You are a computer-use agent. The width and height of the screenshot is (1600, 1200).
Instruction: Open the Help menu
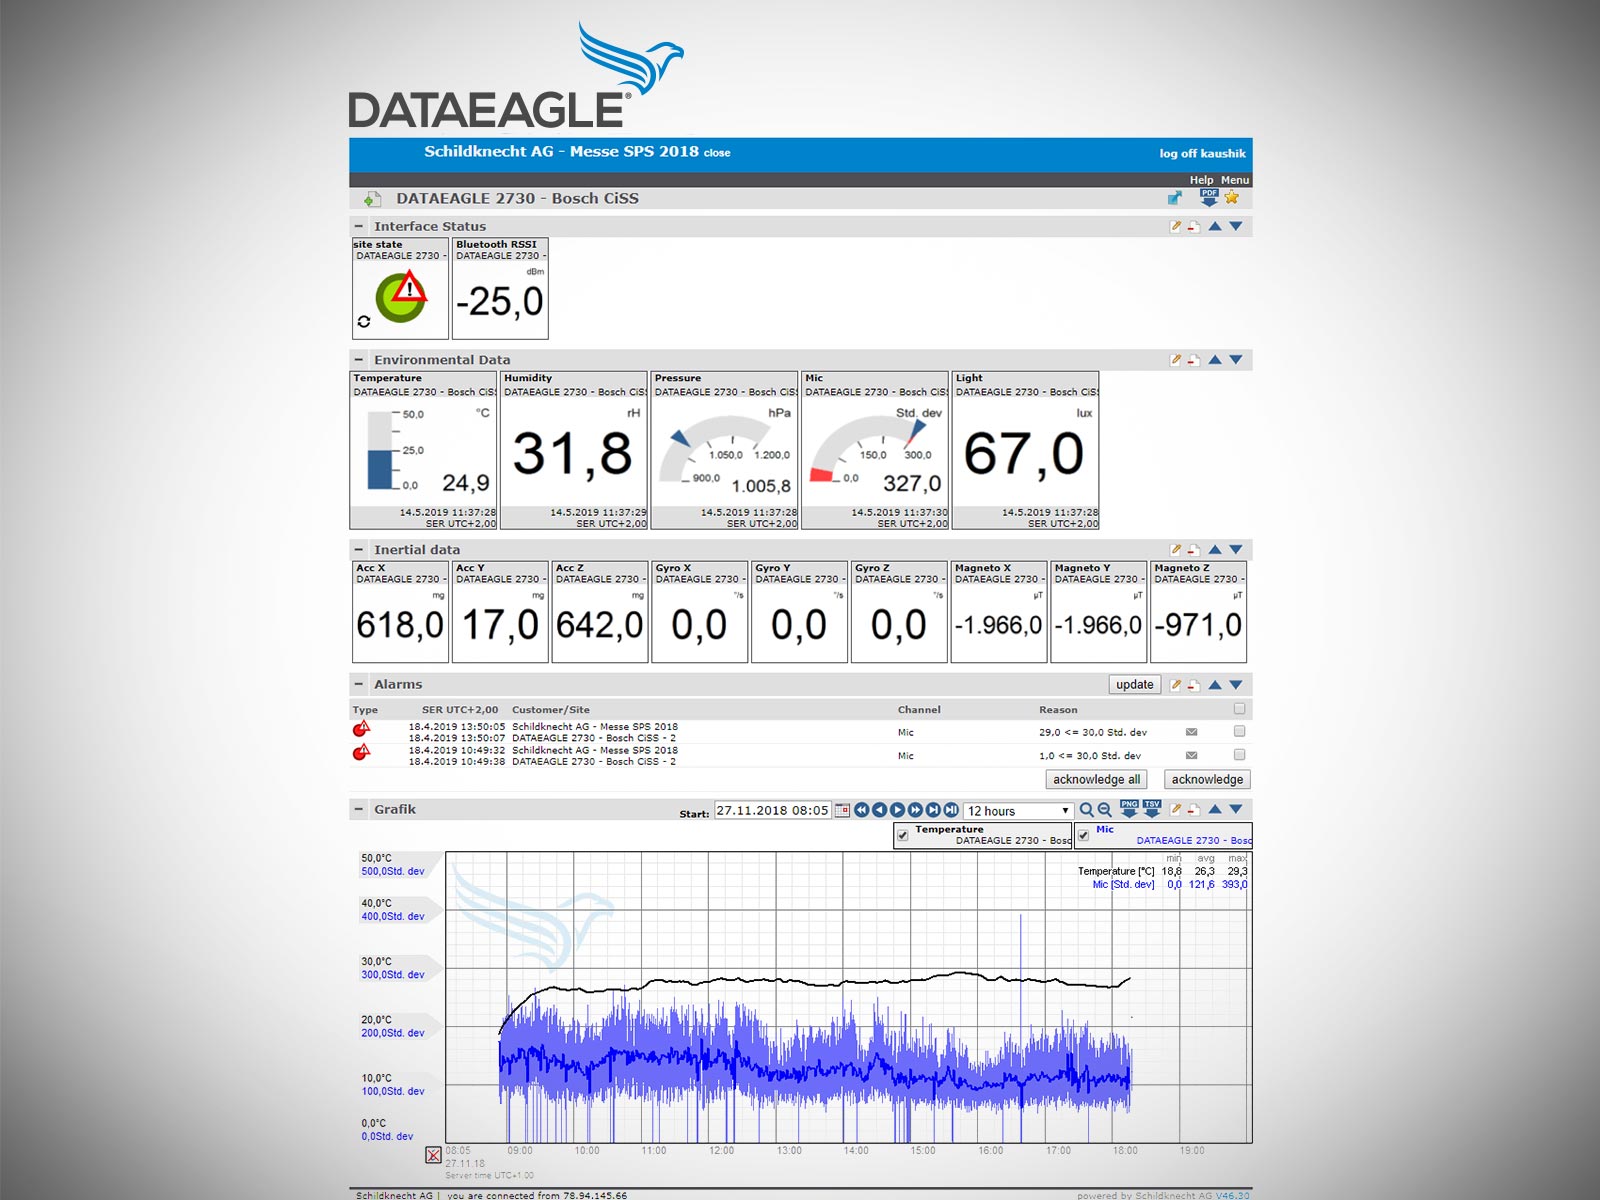[1201, 180]
